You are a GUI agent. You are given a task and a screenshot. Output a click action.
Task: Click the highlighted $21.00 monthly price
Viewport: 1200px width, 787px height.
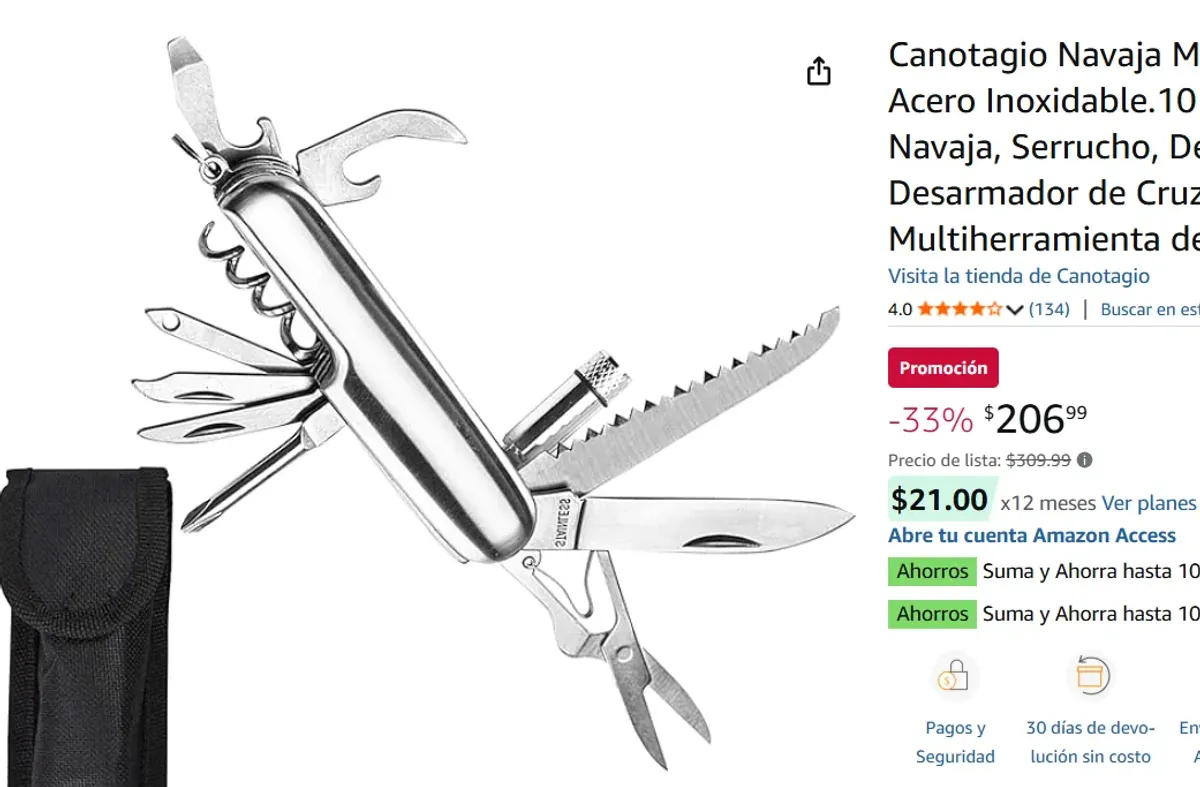[x=939, y=499]
